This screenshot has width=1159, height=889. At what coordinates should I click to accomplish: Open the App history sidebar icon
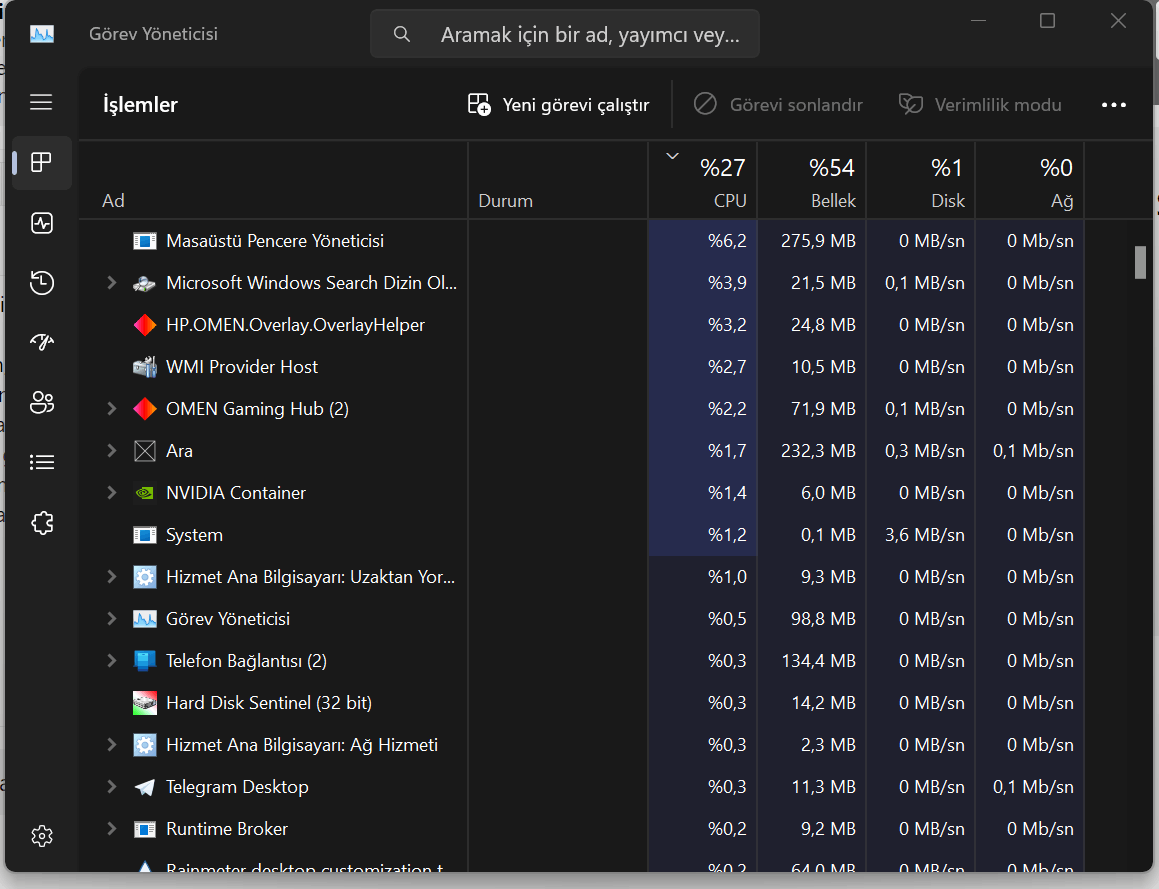click(x=41, y=282)
